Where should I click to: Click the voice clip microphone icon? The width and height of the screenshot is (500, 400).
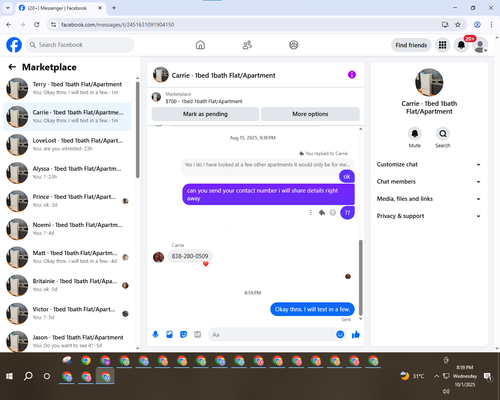point(155,334)
